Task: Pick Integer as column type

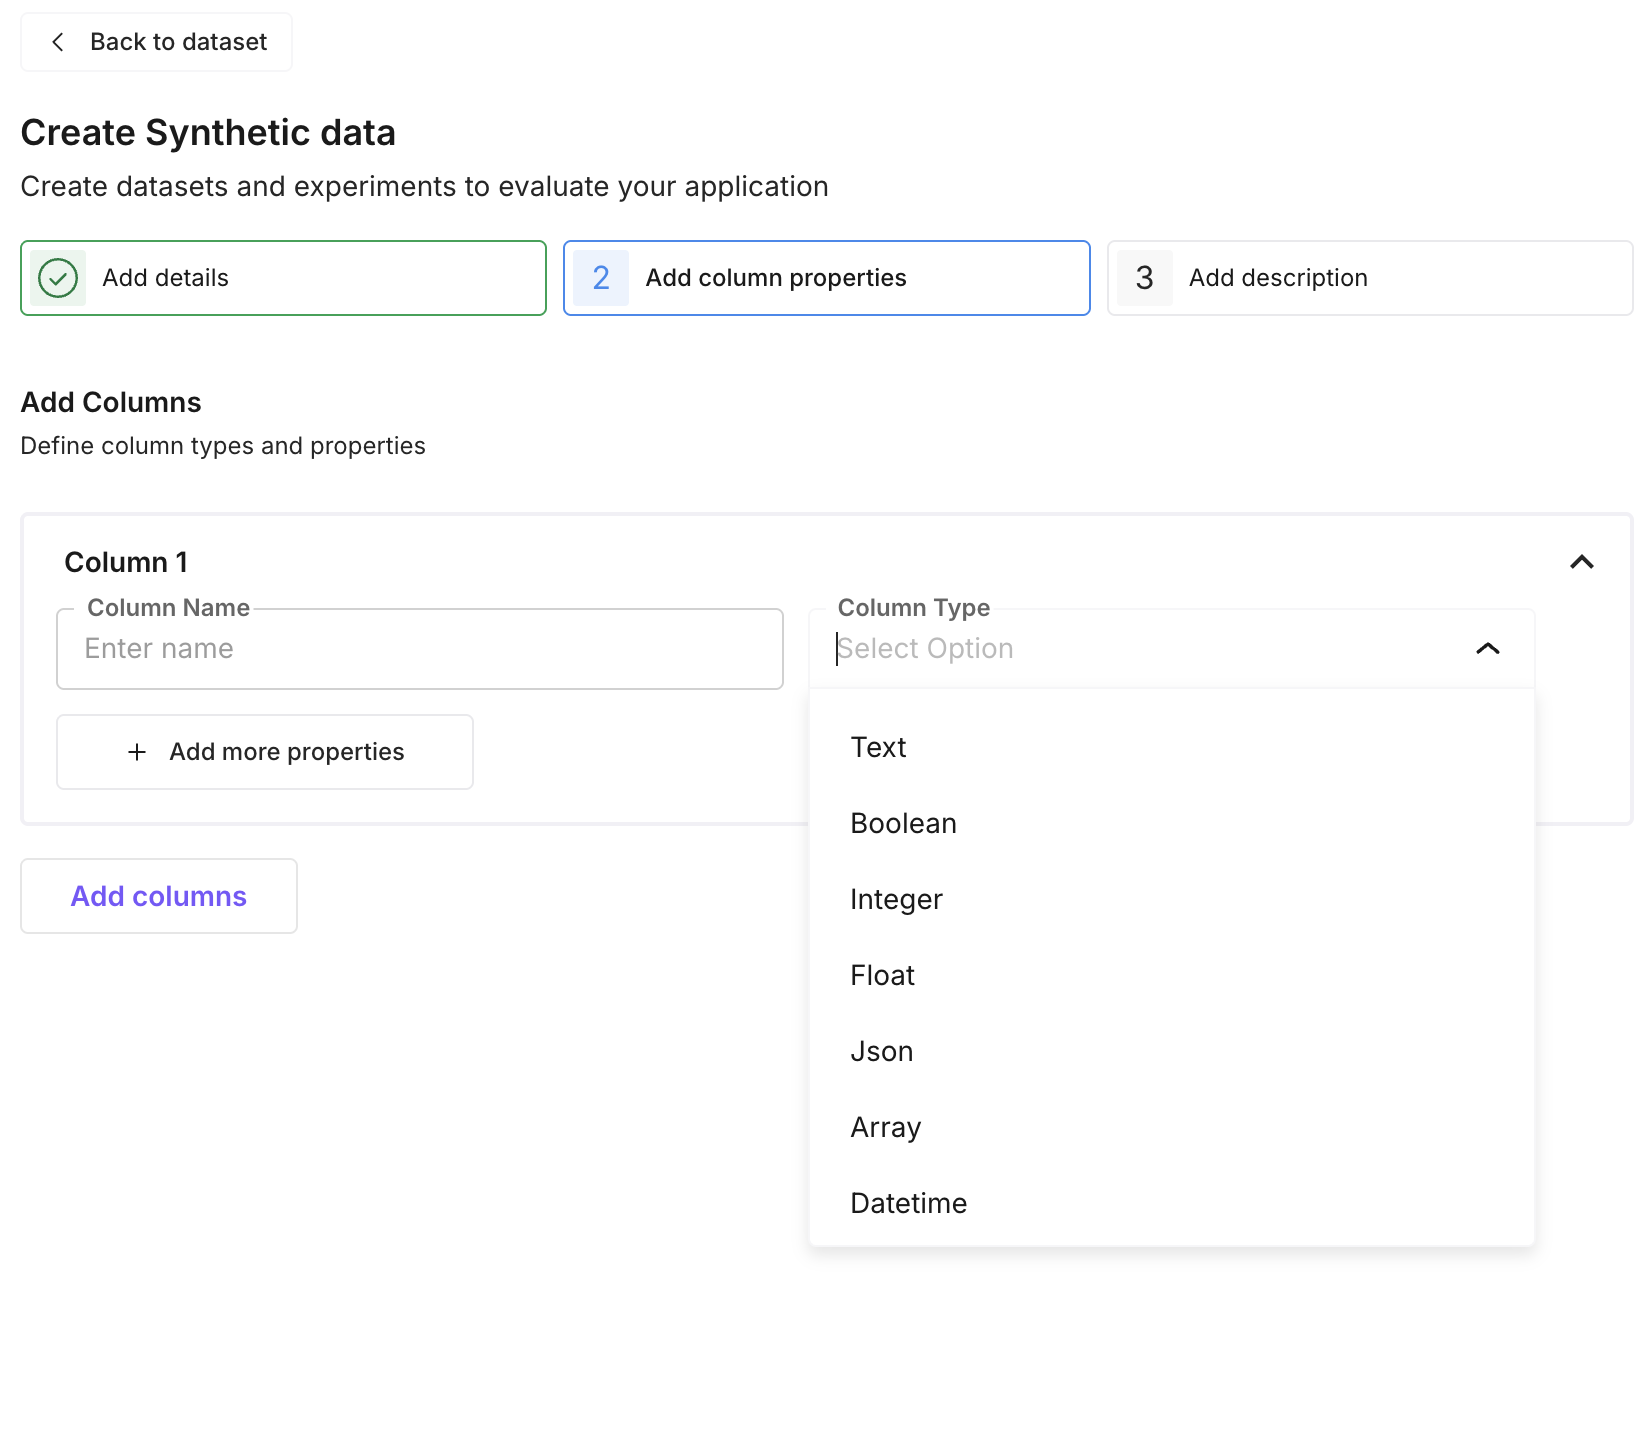Action: tap(896, 899)
